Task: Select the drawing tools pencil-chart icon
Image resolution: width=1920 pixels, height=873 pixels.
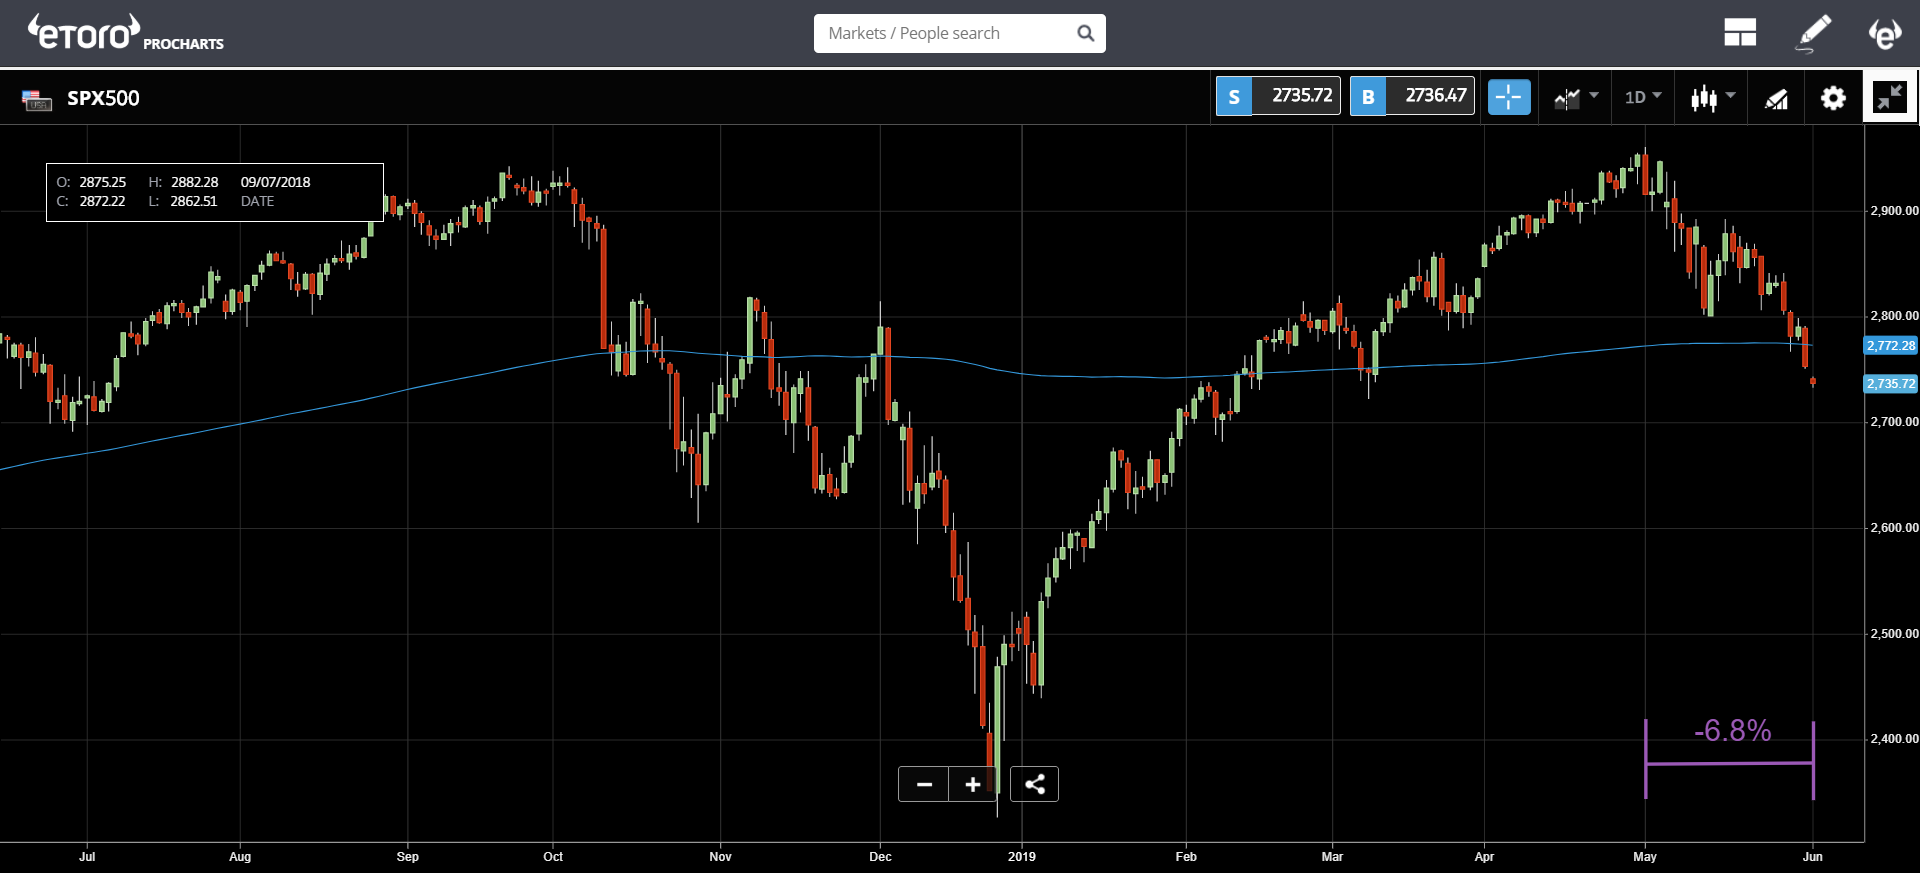Action: tap(1777, 98)
